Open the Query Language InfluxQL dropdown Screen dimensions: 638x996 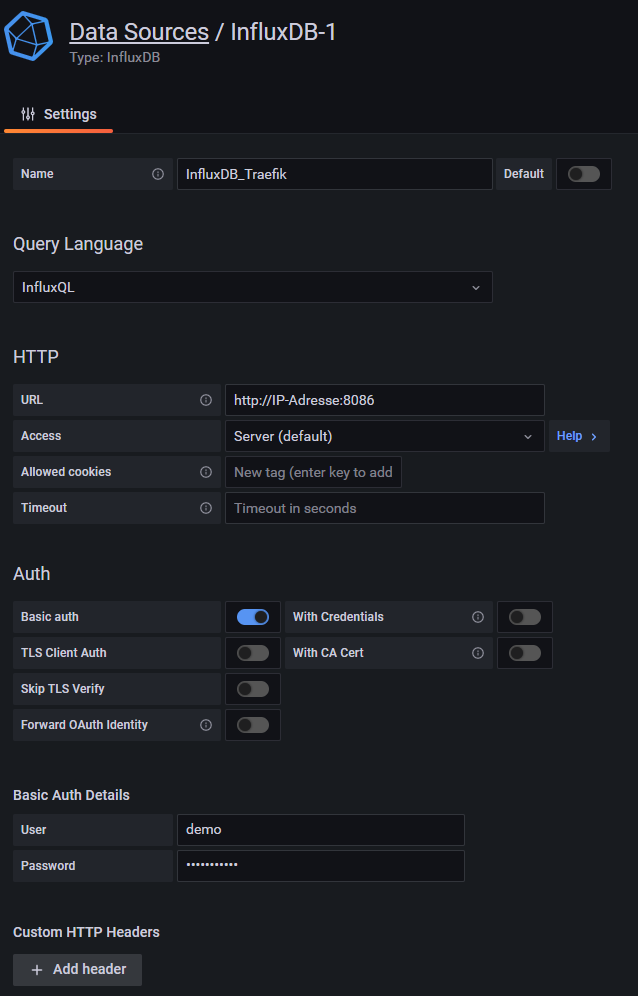click(253, 287)
